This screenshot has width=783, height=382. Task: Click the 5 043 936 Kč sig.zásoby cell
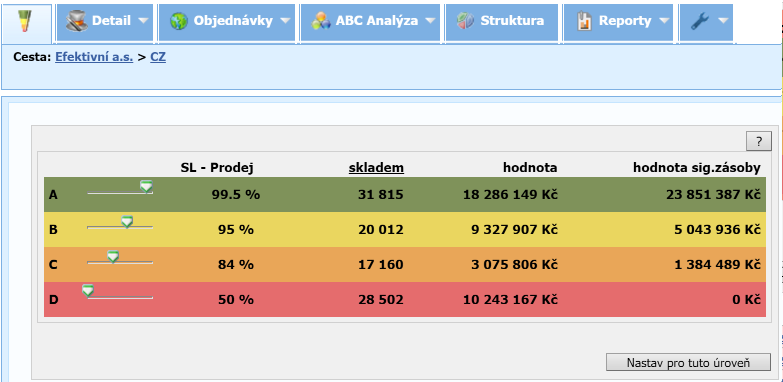pos(717,230)
